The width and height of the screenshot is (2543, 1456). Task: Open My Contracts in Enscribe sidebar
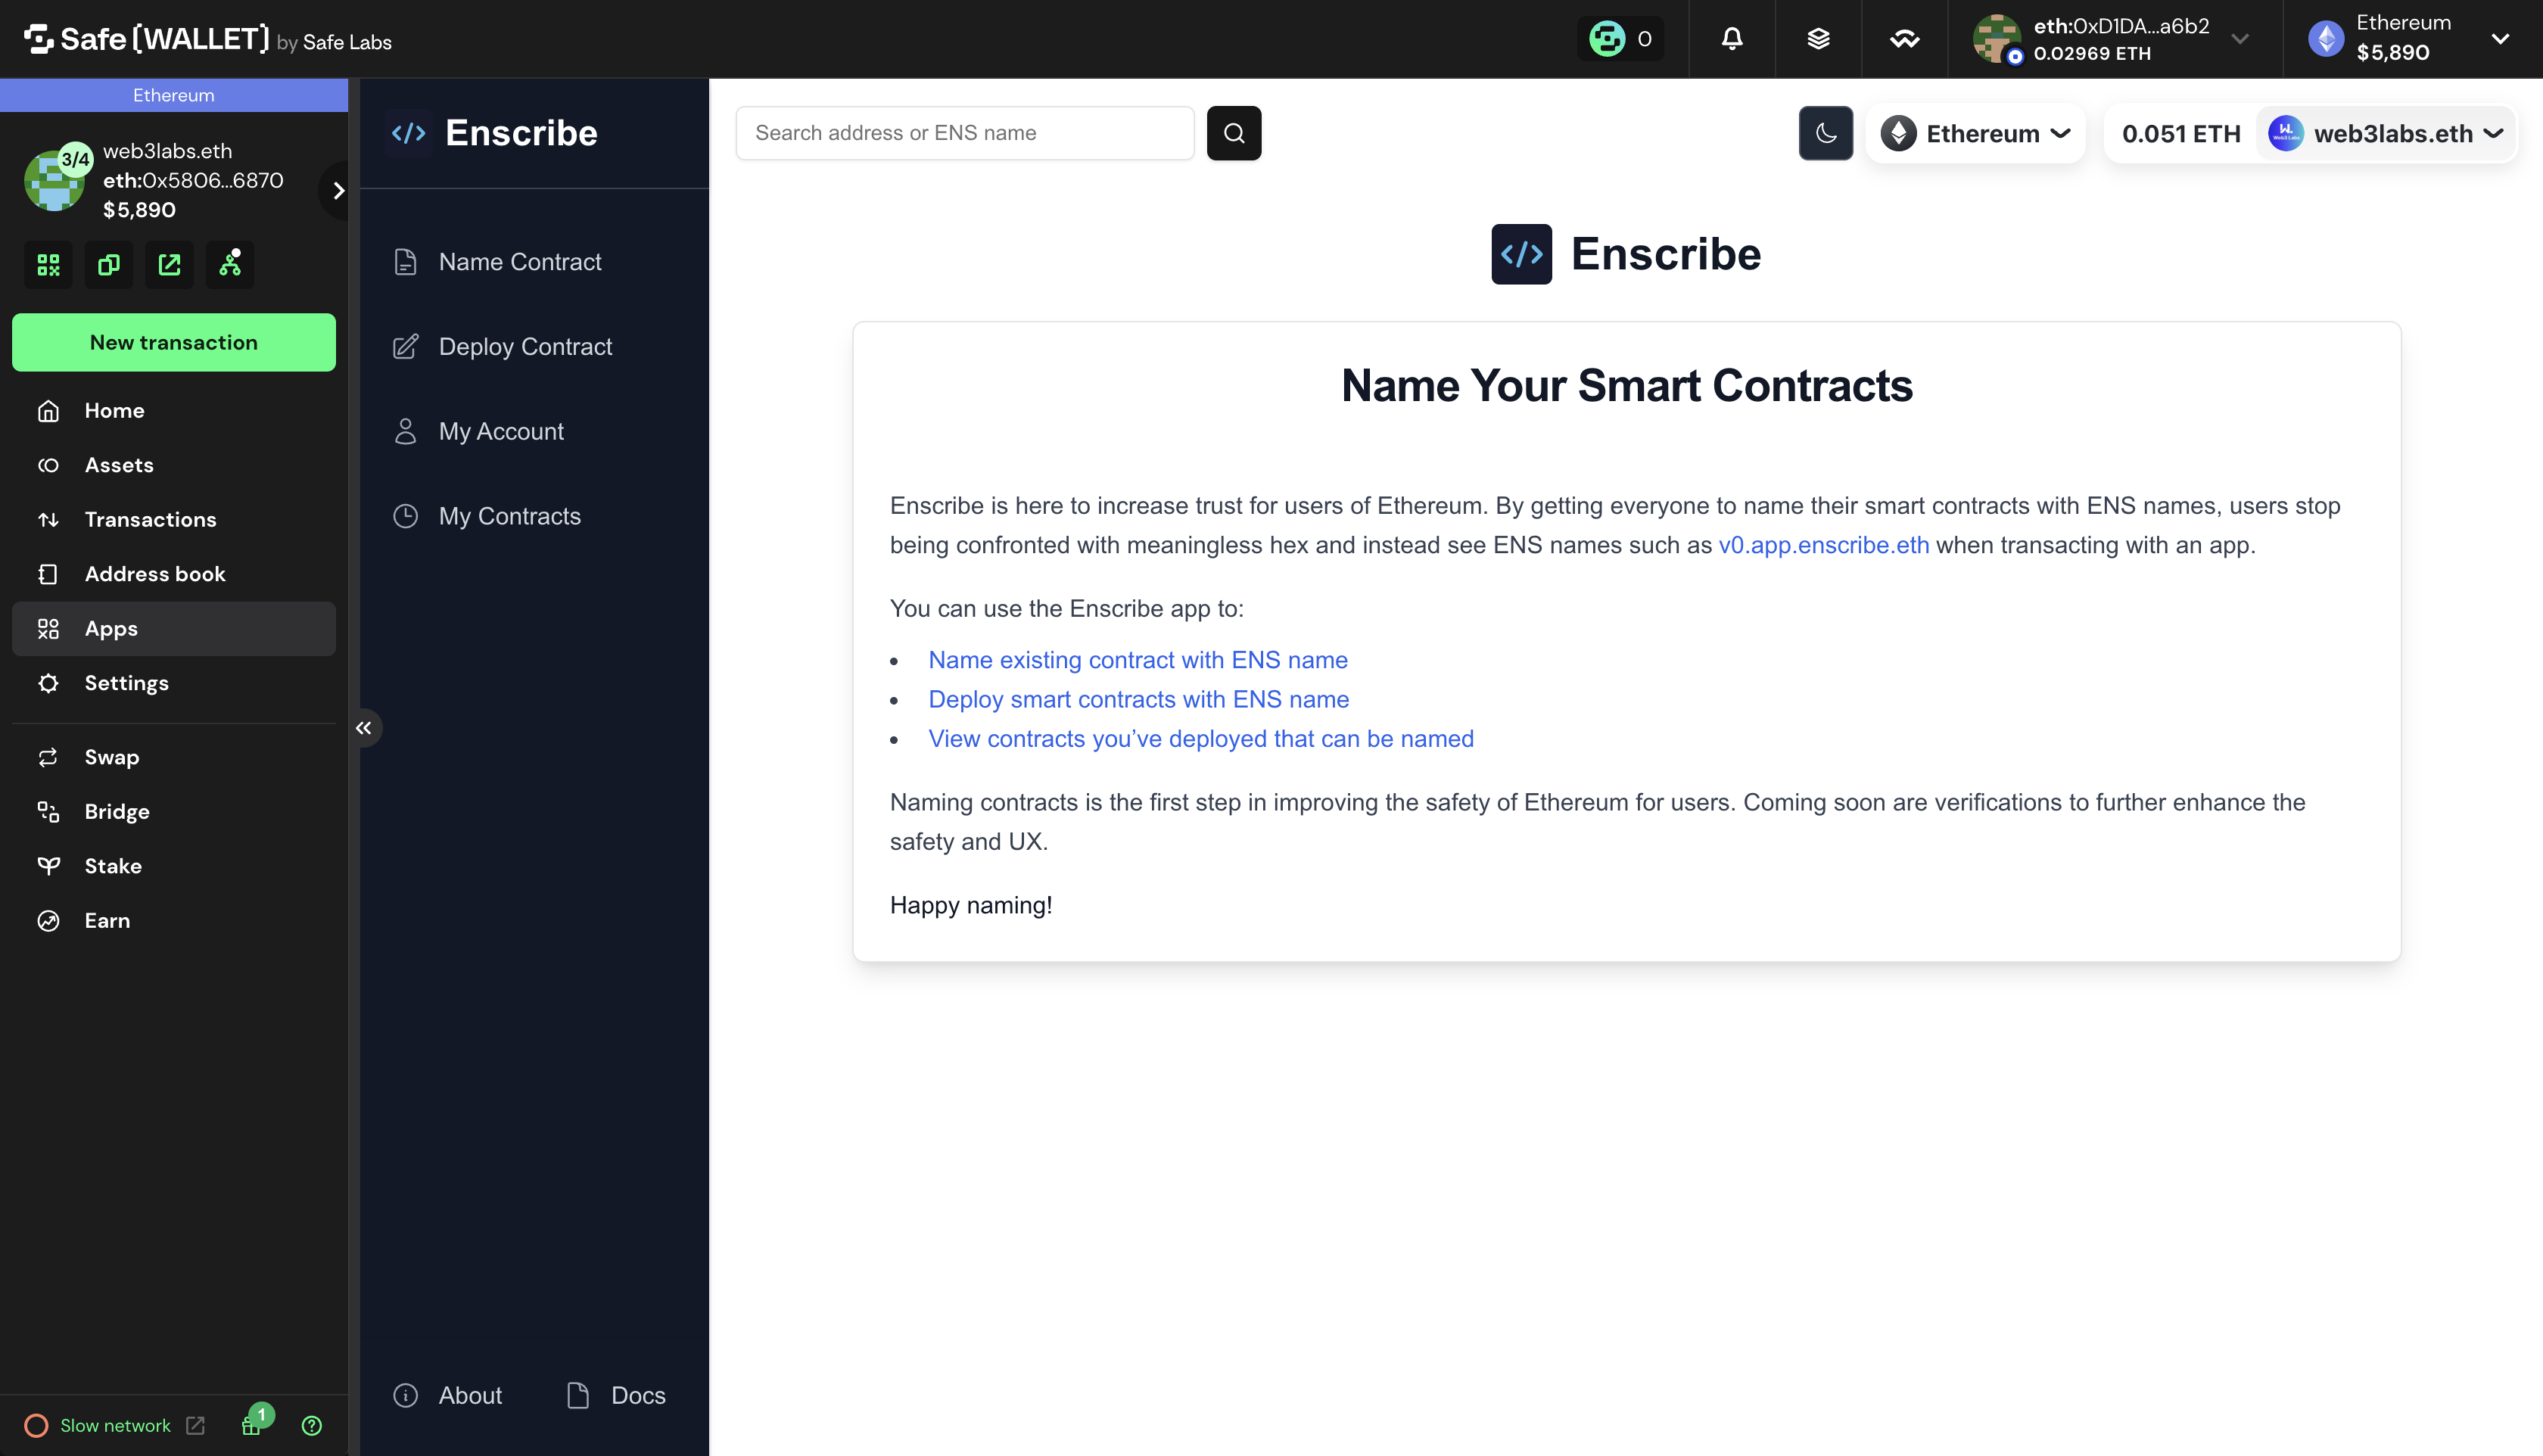[x=509, y=515]
